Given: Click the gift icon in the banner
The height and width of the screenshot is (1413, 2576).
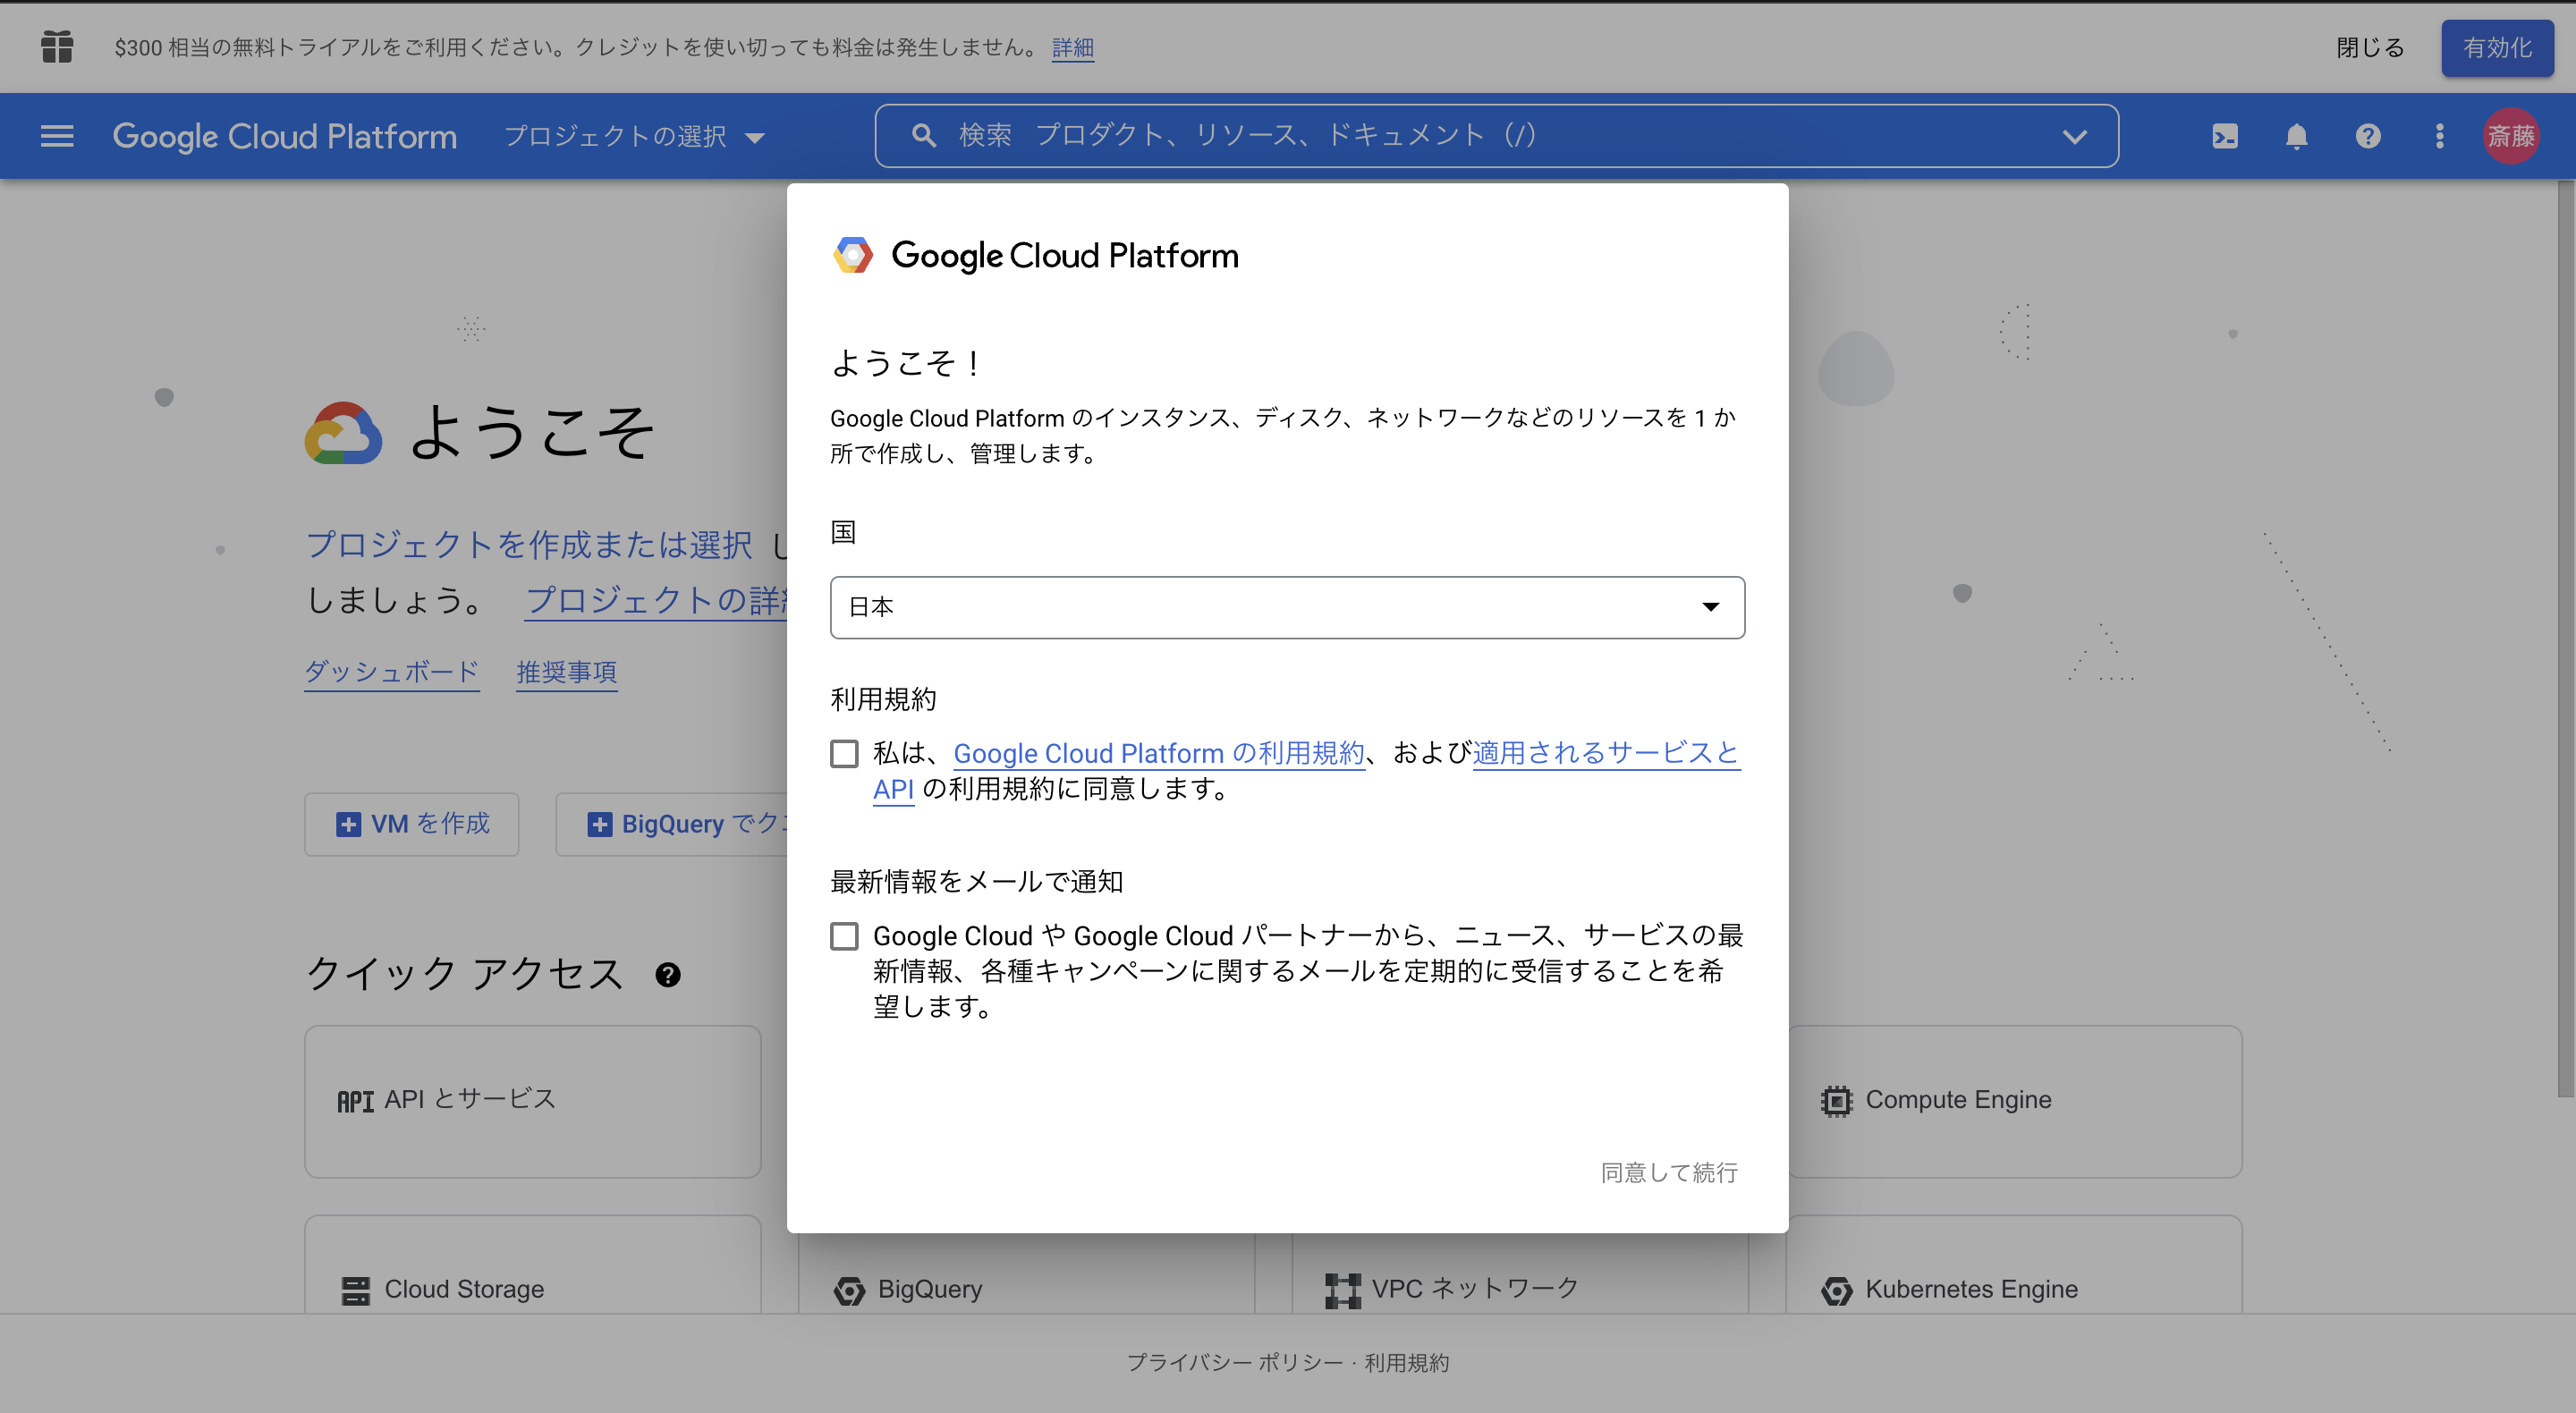Looking at the screenshot, I should [57, 47].
